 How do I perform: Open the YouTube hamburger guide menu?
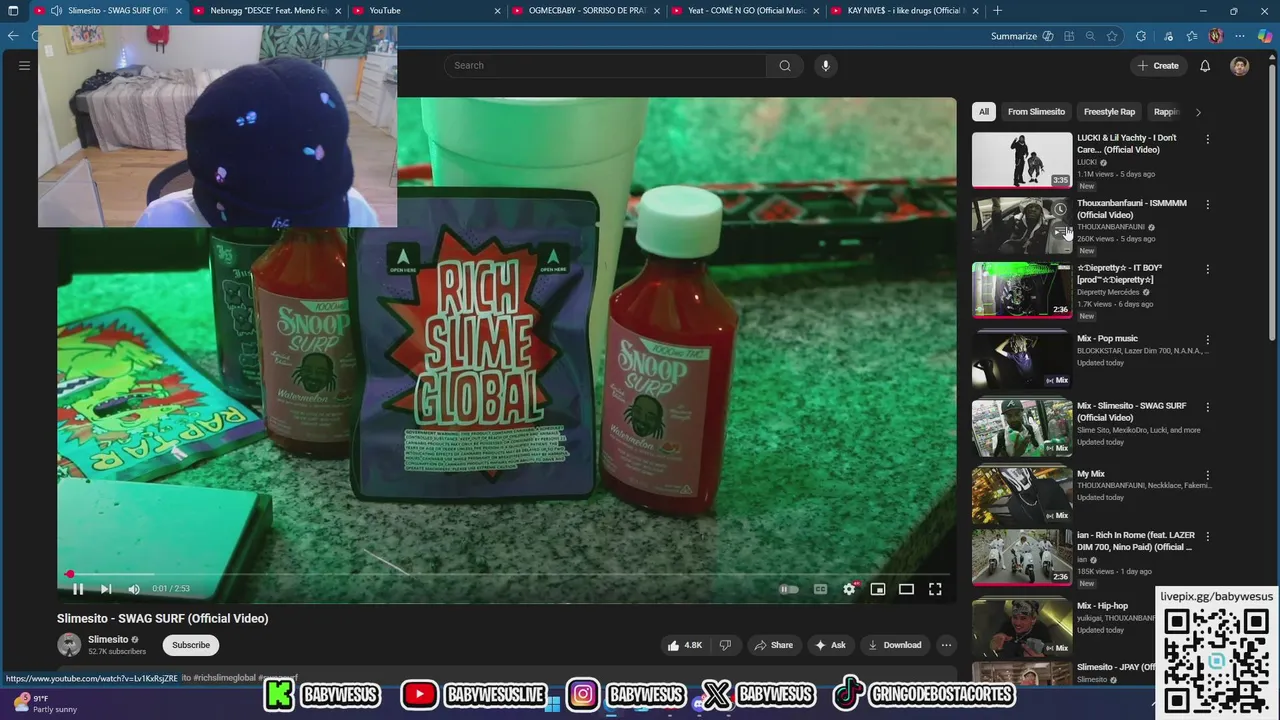pyautogui.click(x=25, y=66)
